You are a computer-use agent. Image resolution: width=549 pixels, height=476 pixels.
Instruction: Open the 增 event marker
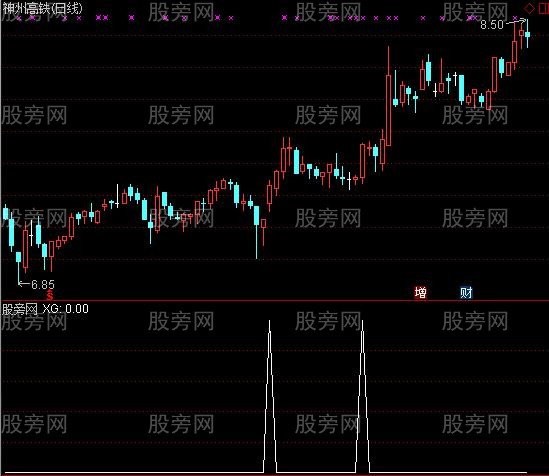coord(420,292)
